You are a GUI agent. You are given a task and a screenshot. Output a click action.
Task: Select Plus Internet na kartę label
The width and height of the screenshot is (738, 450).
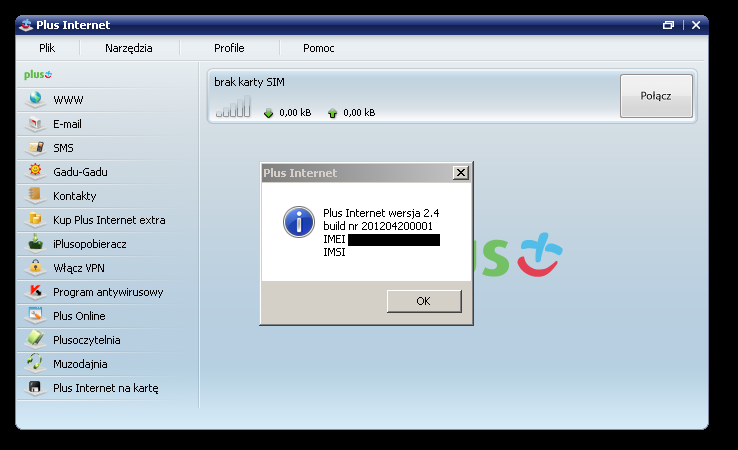tap(106, 388)
